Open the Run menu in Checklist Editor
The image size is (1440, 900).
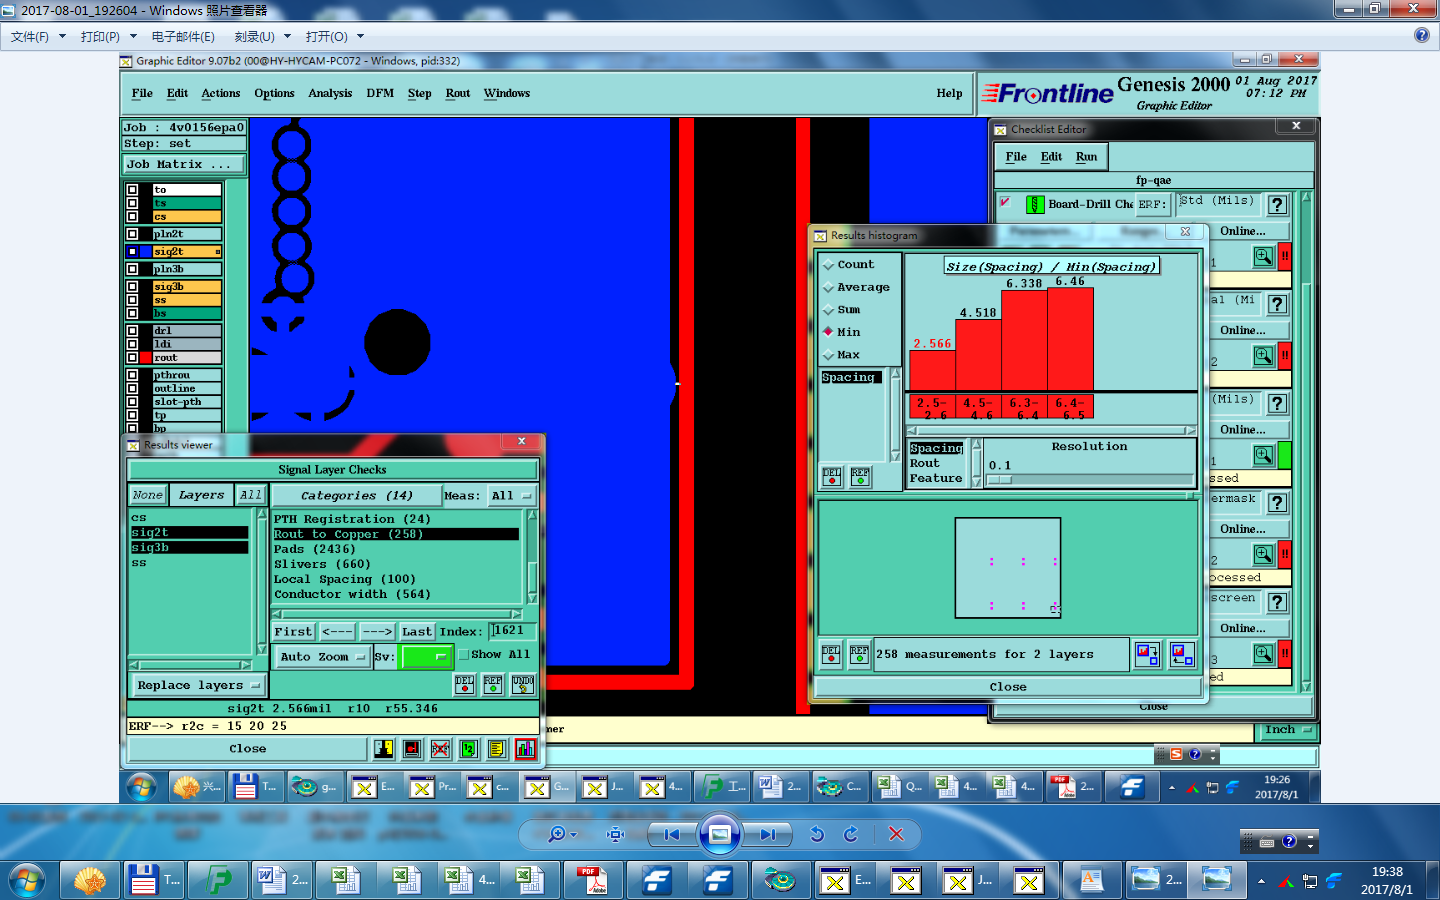[x=1086, y=157]
